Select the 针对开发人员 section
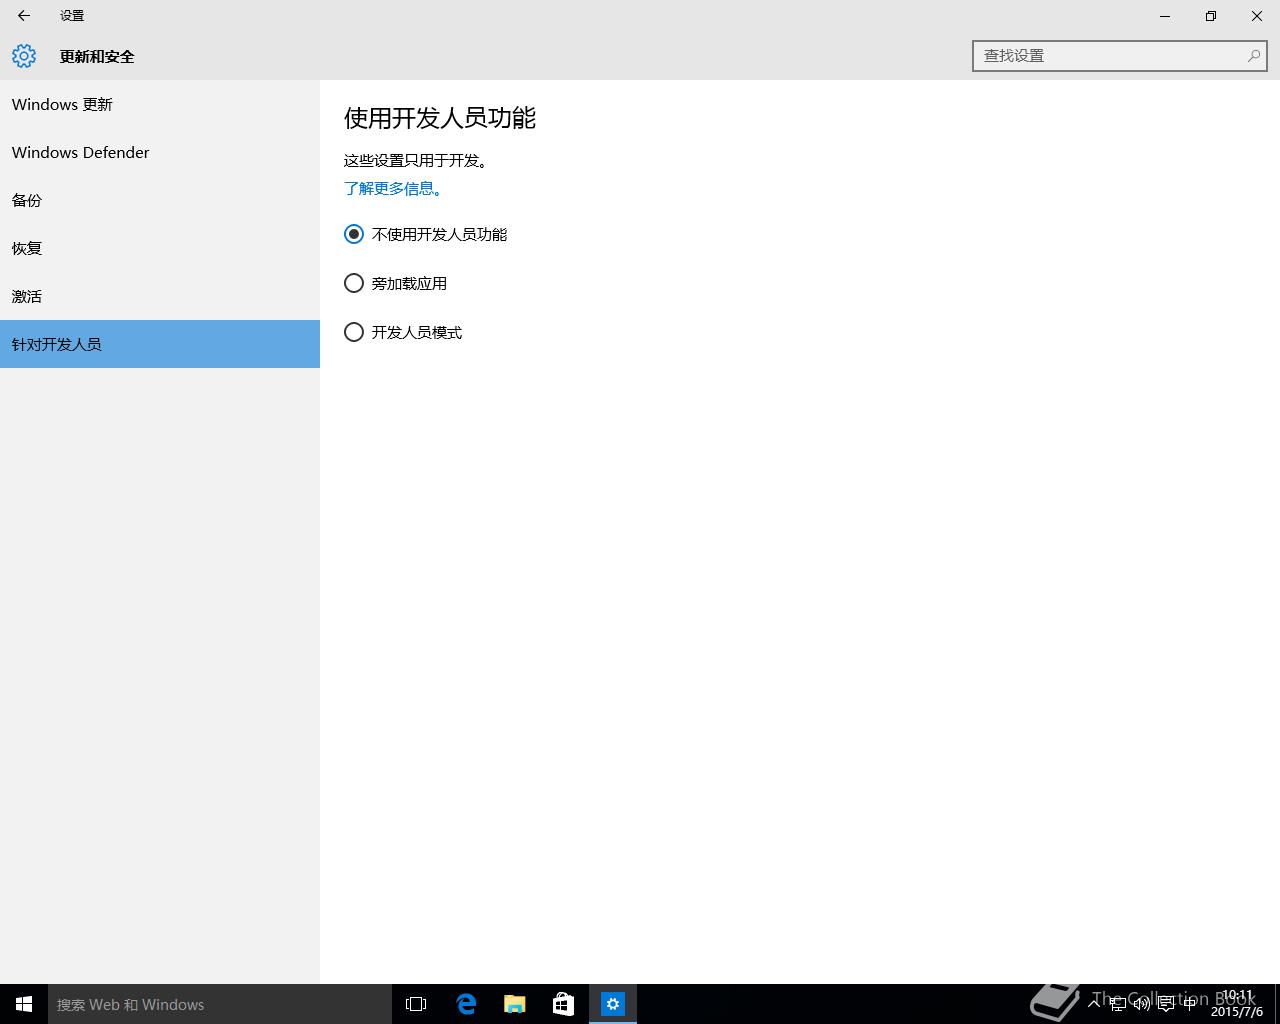 (160, 344)
